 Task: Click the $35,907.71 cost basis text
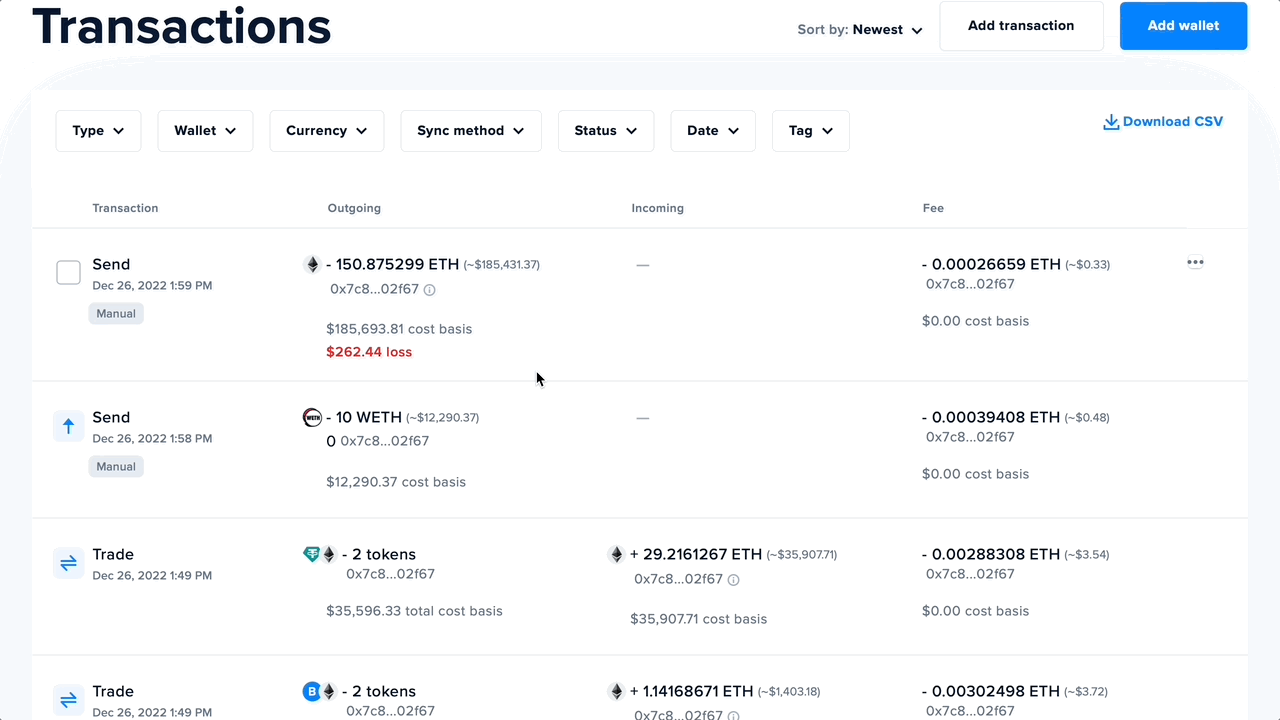click(699, 619)
